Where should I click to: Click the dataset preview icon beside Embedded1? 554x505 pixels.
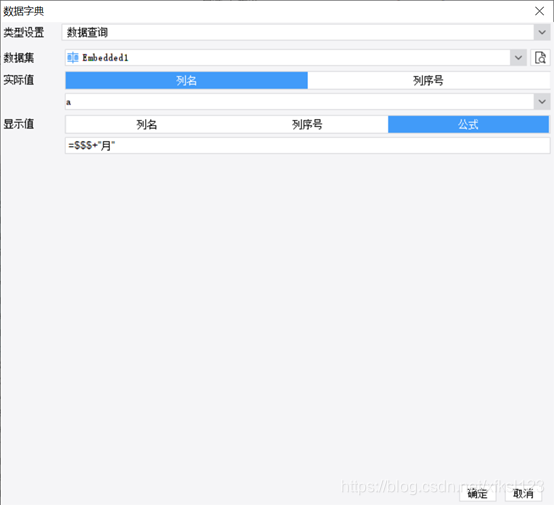click(x=540, y=57)
